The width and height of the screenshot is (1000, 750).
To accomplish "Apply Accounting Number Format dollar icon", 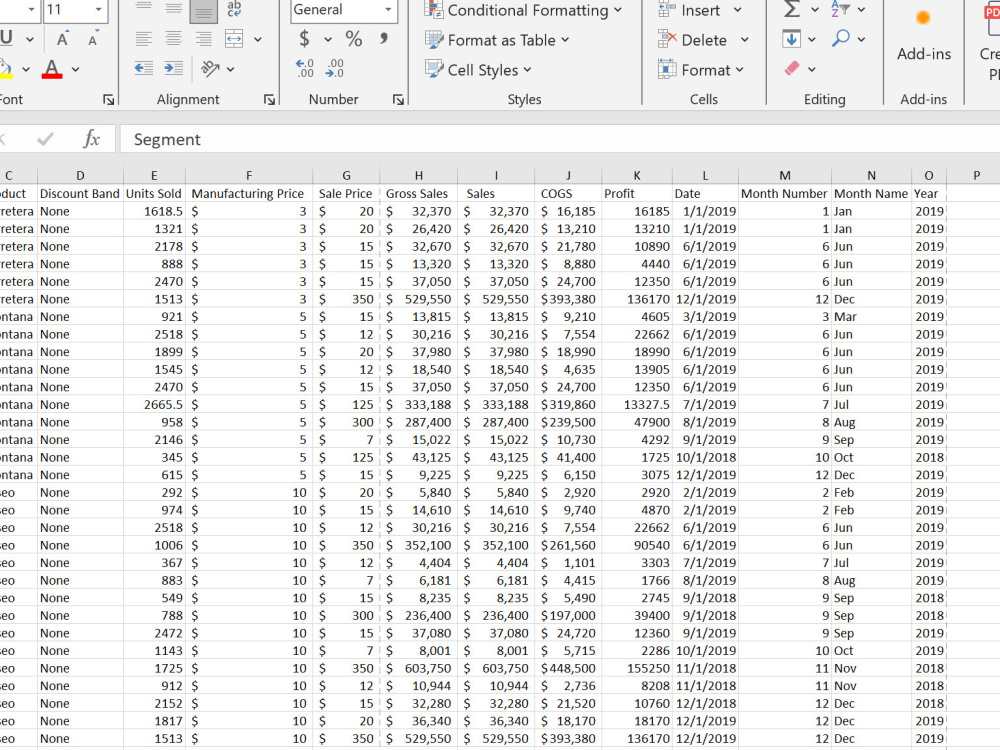I will click(x=305, y=39).
